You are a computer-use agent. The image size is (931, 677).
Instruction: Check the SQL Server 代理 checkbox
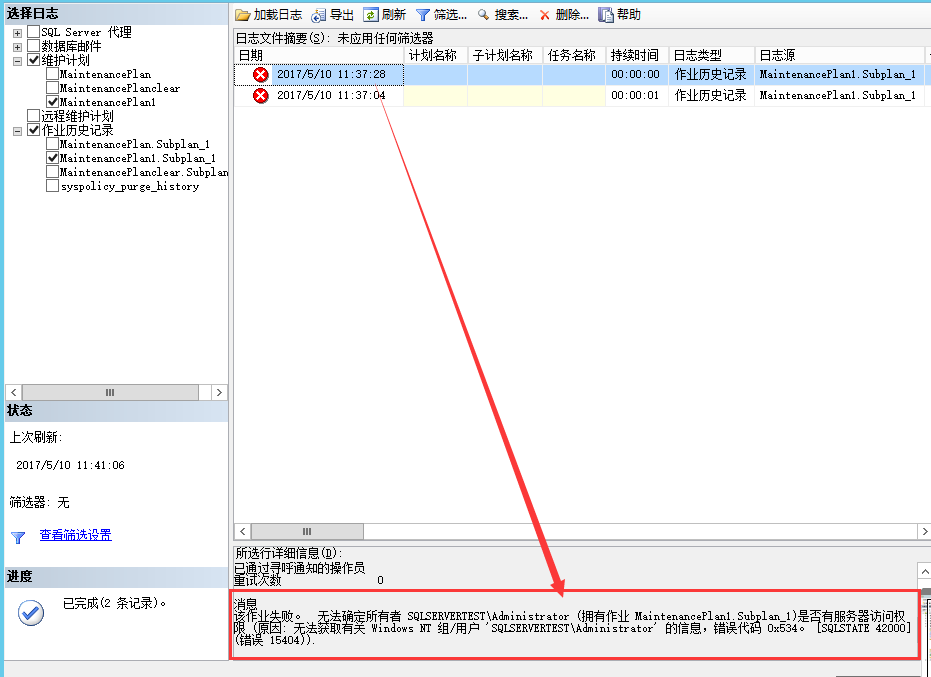click(34, 31)
